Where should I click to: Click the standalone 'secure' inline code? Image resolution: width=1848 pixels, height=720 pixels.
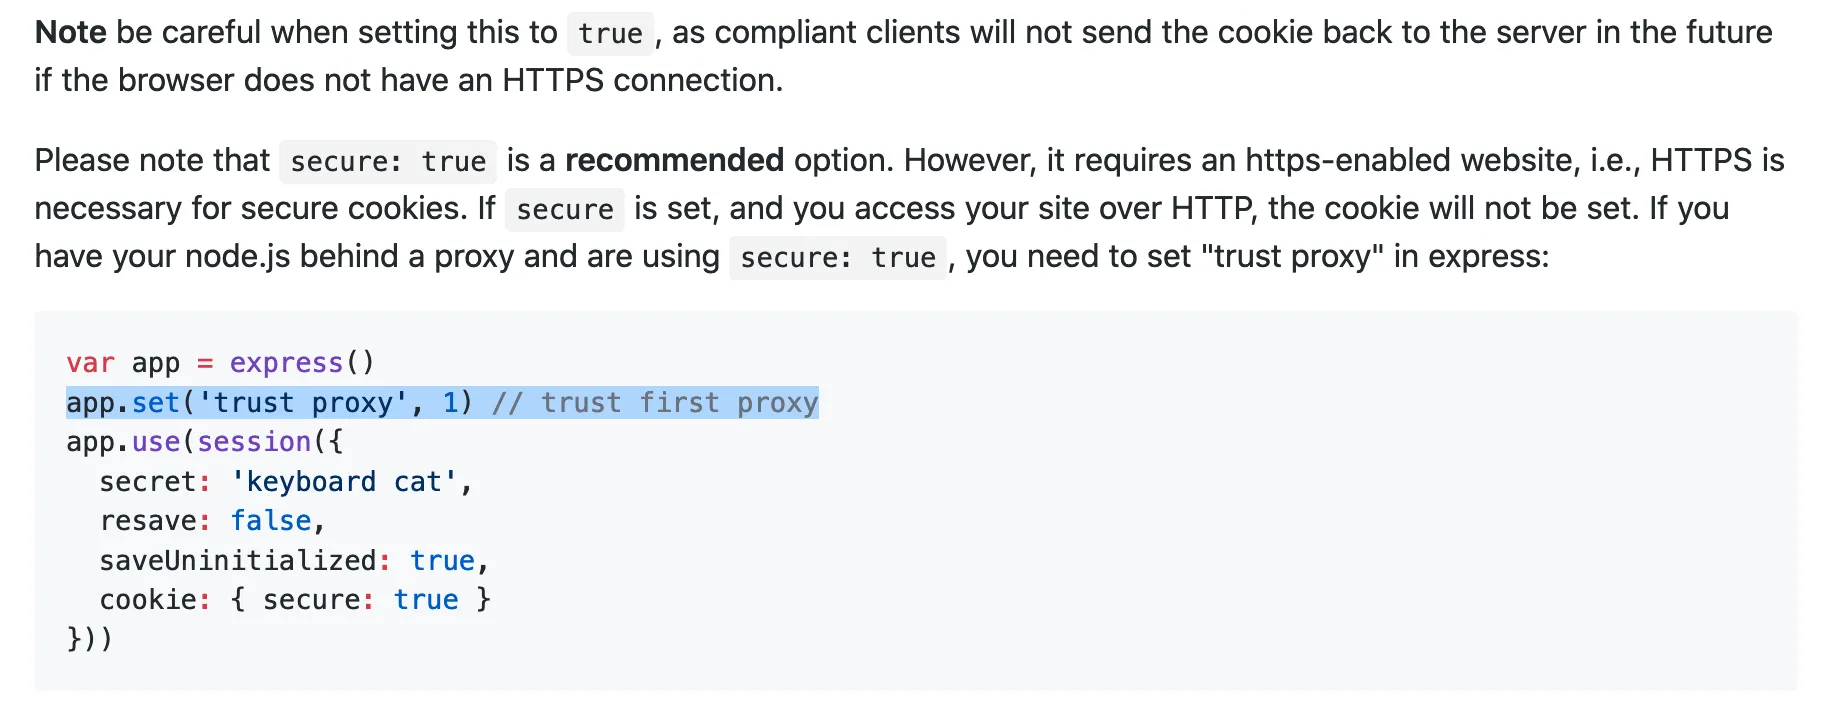coord(565,209)
